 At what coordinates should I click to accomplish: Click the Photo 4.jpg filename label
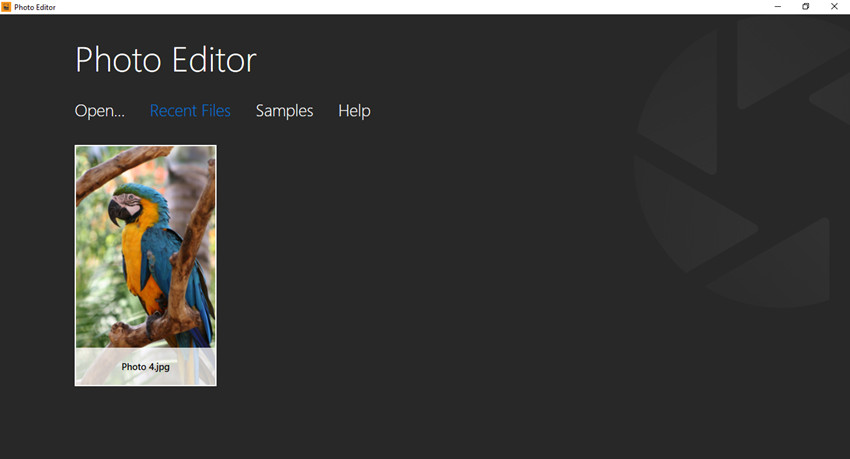click(x=145, y=367)
